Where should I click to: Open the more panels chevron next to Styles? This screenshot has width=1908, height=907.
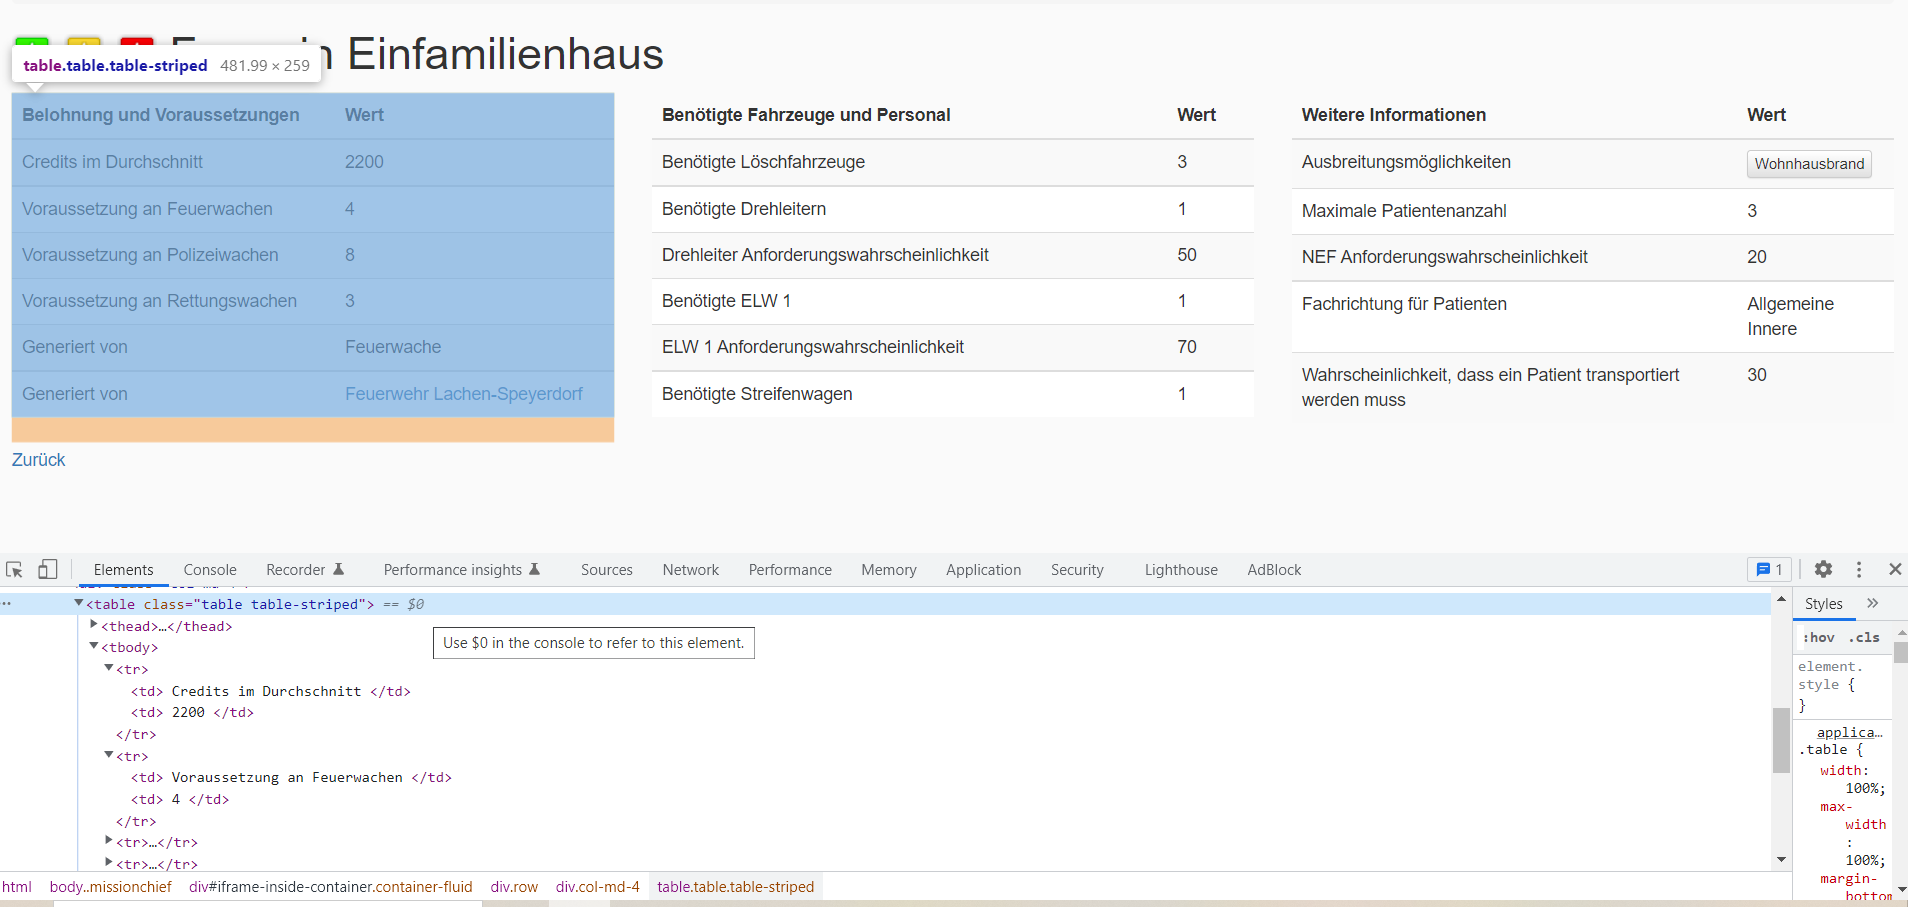coord(1872,603)
